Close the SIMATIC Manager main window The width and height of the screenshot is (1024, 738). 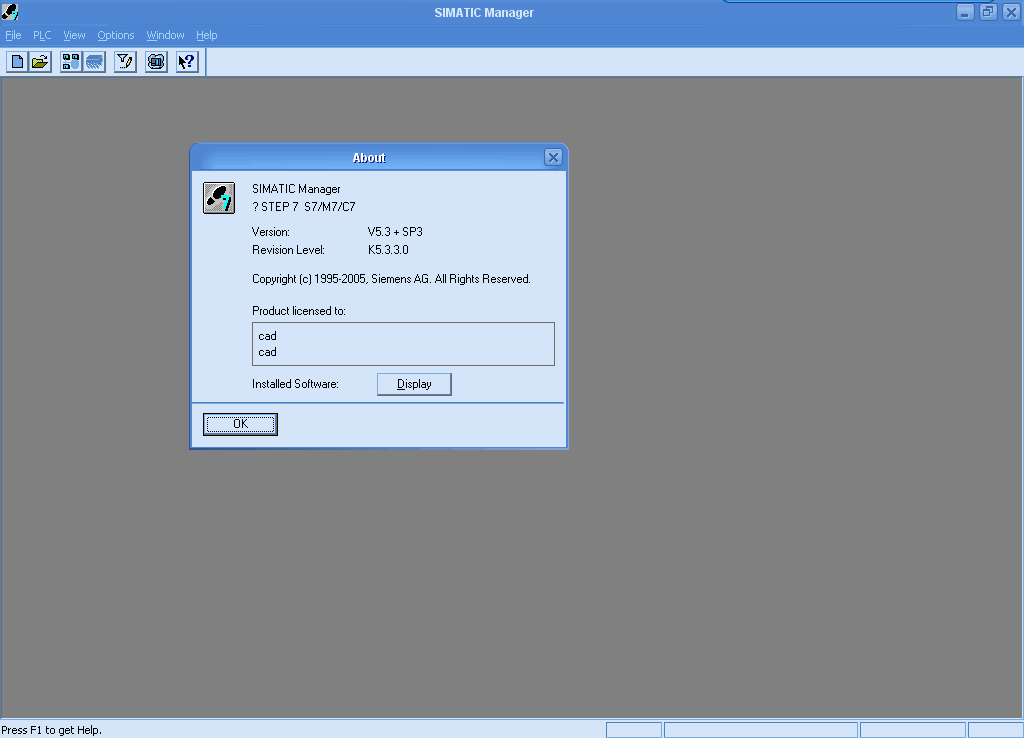pyautogui.click(x=1011, y=12)
